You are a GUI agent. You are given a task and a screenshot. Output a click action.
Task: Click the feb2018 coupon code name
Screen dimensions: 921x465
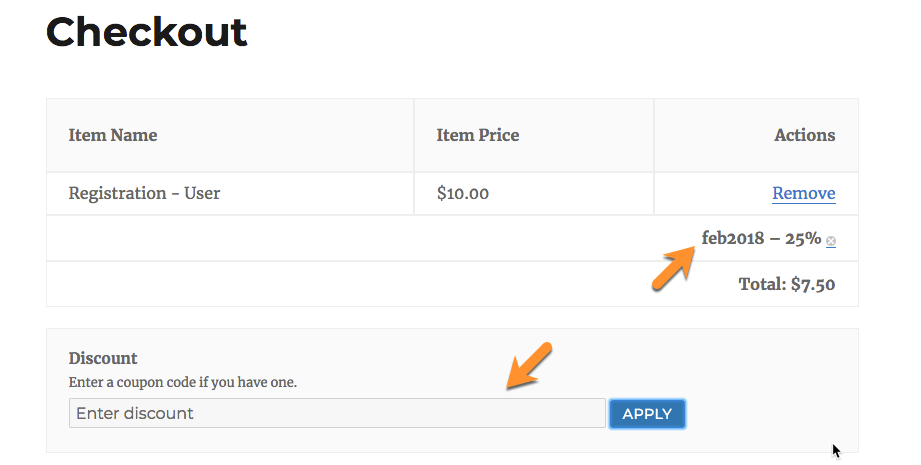[733, 238]
